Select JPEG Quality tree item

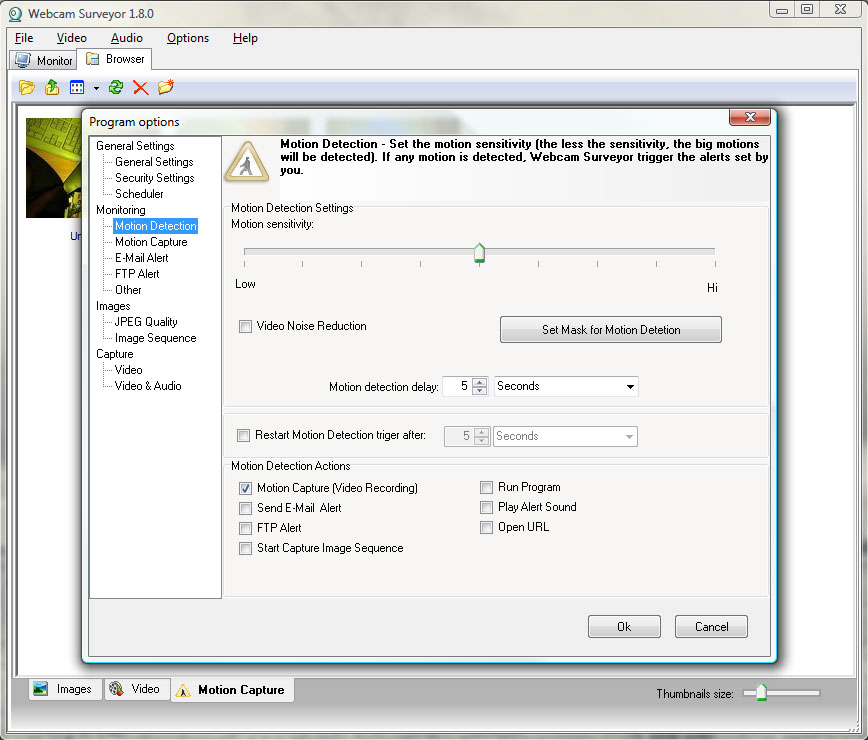[x=146, y=323]
